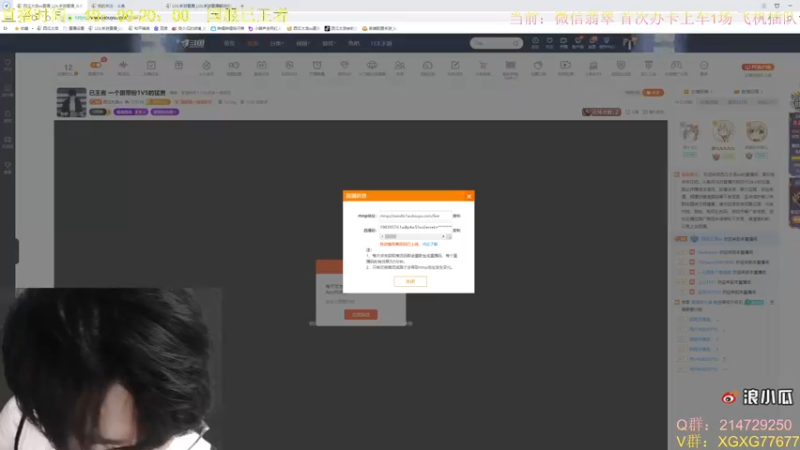Click the orange follow button beside title
The image size is (800, 450).
point(653,92)
